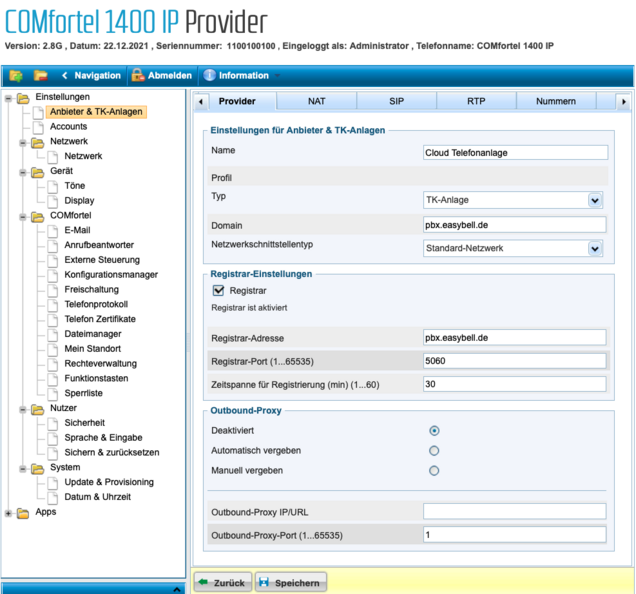Image resolution: width=636 pixels, height=594 pixels.
Task: Click the Speichern button
Action: pos(291,582)
